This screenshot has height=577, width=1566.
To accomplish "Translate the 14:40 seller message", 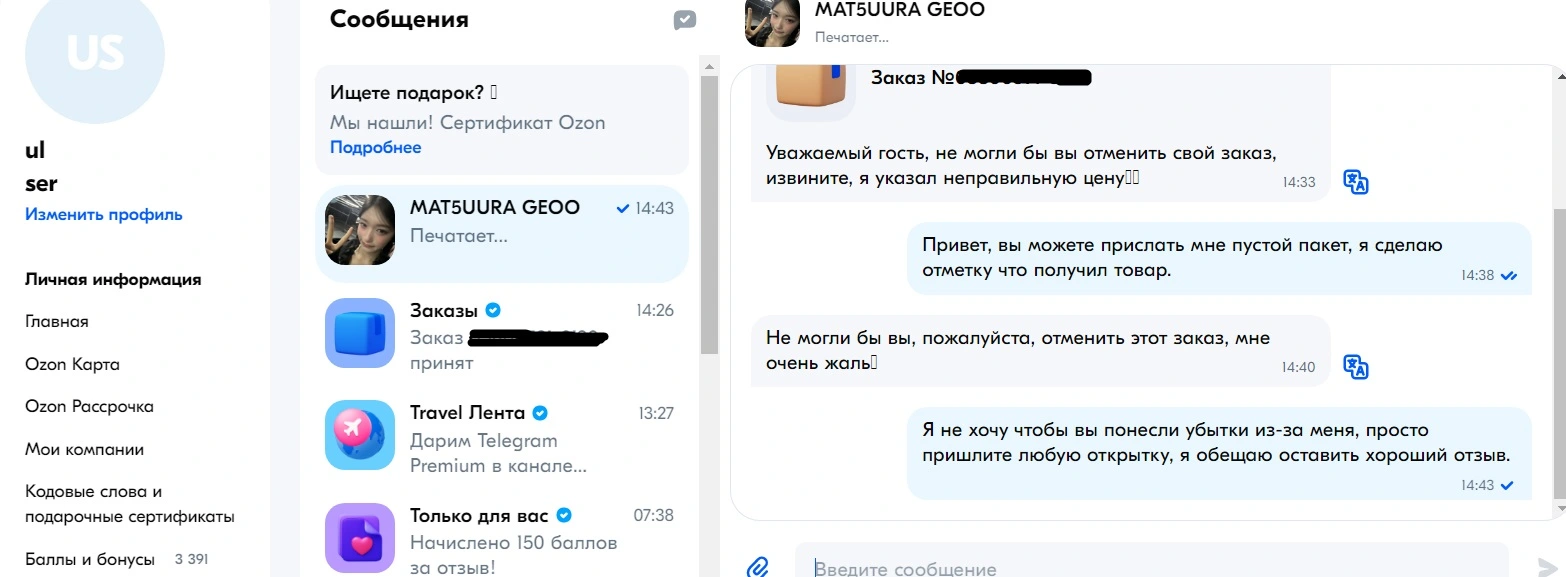I will click(x=1355, y=366).
